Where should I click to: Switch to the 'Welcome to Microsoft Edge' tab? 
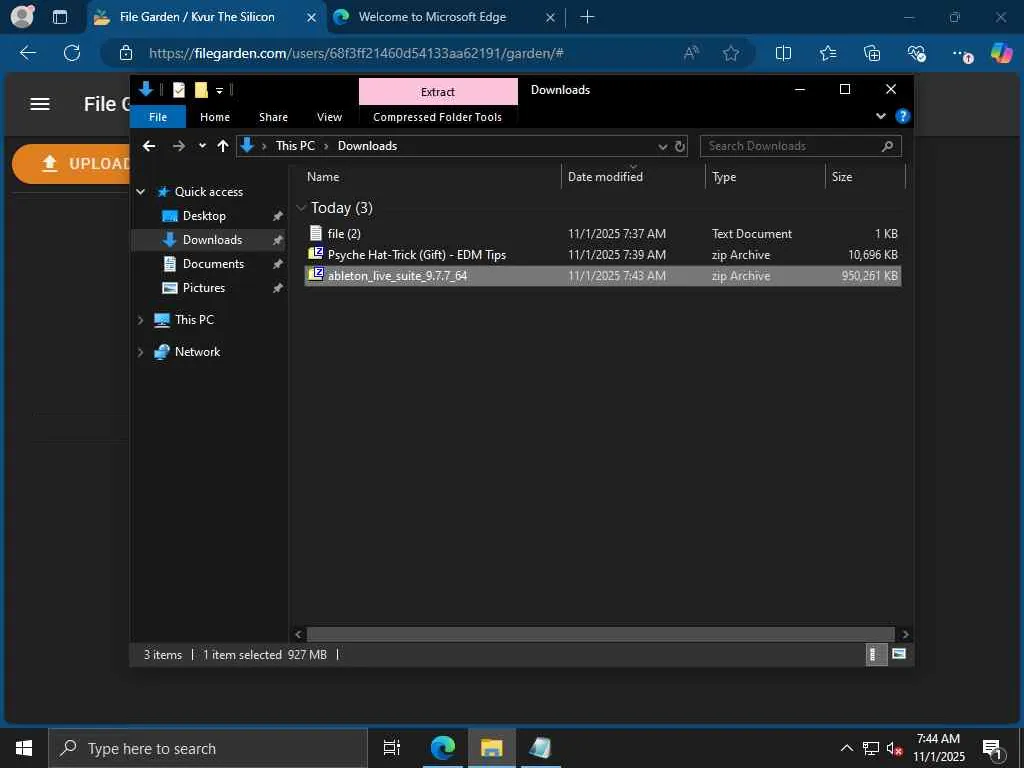click(x=432, y=17)
